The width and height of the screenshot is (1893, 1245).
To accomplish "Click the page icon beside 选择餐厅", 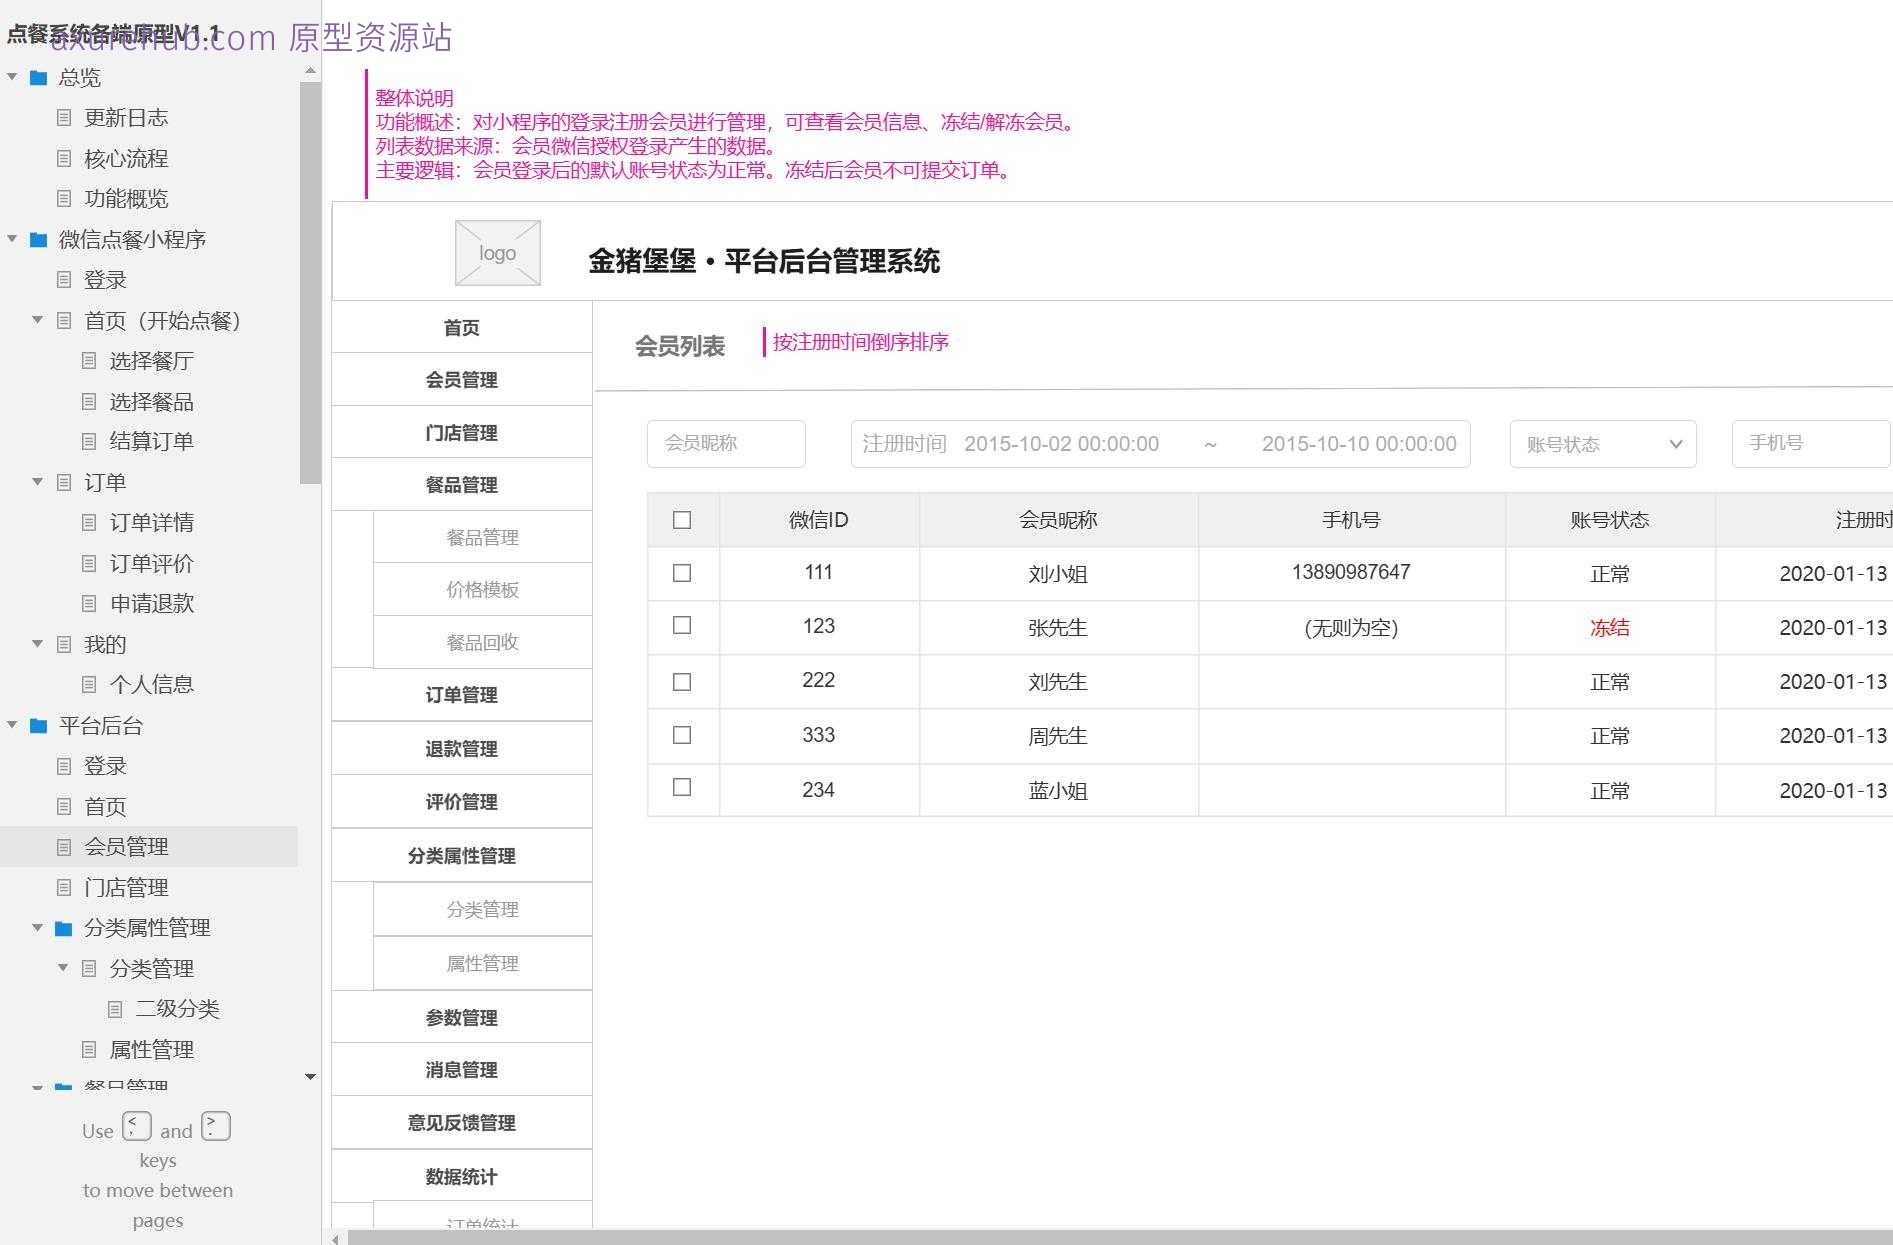I will [89, 361].
